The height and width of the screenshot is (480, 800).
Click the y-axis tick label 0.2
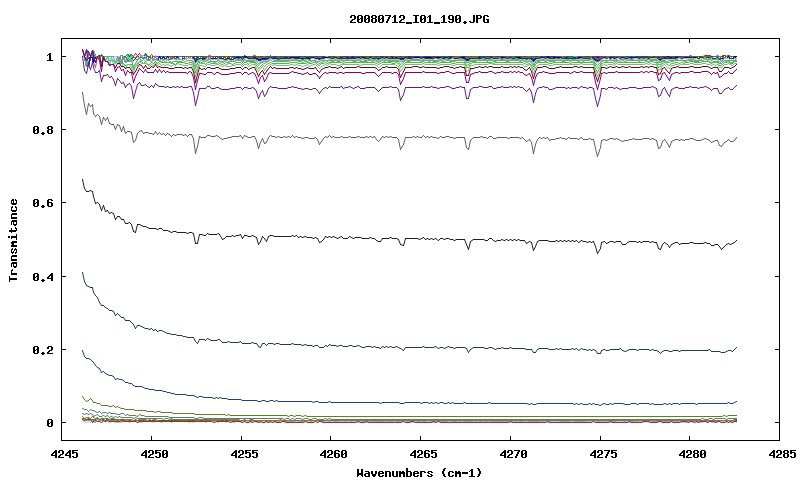43,350
